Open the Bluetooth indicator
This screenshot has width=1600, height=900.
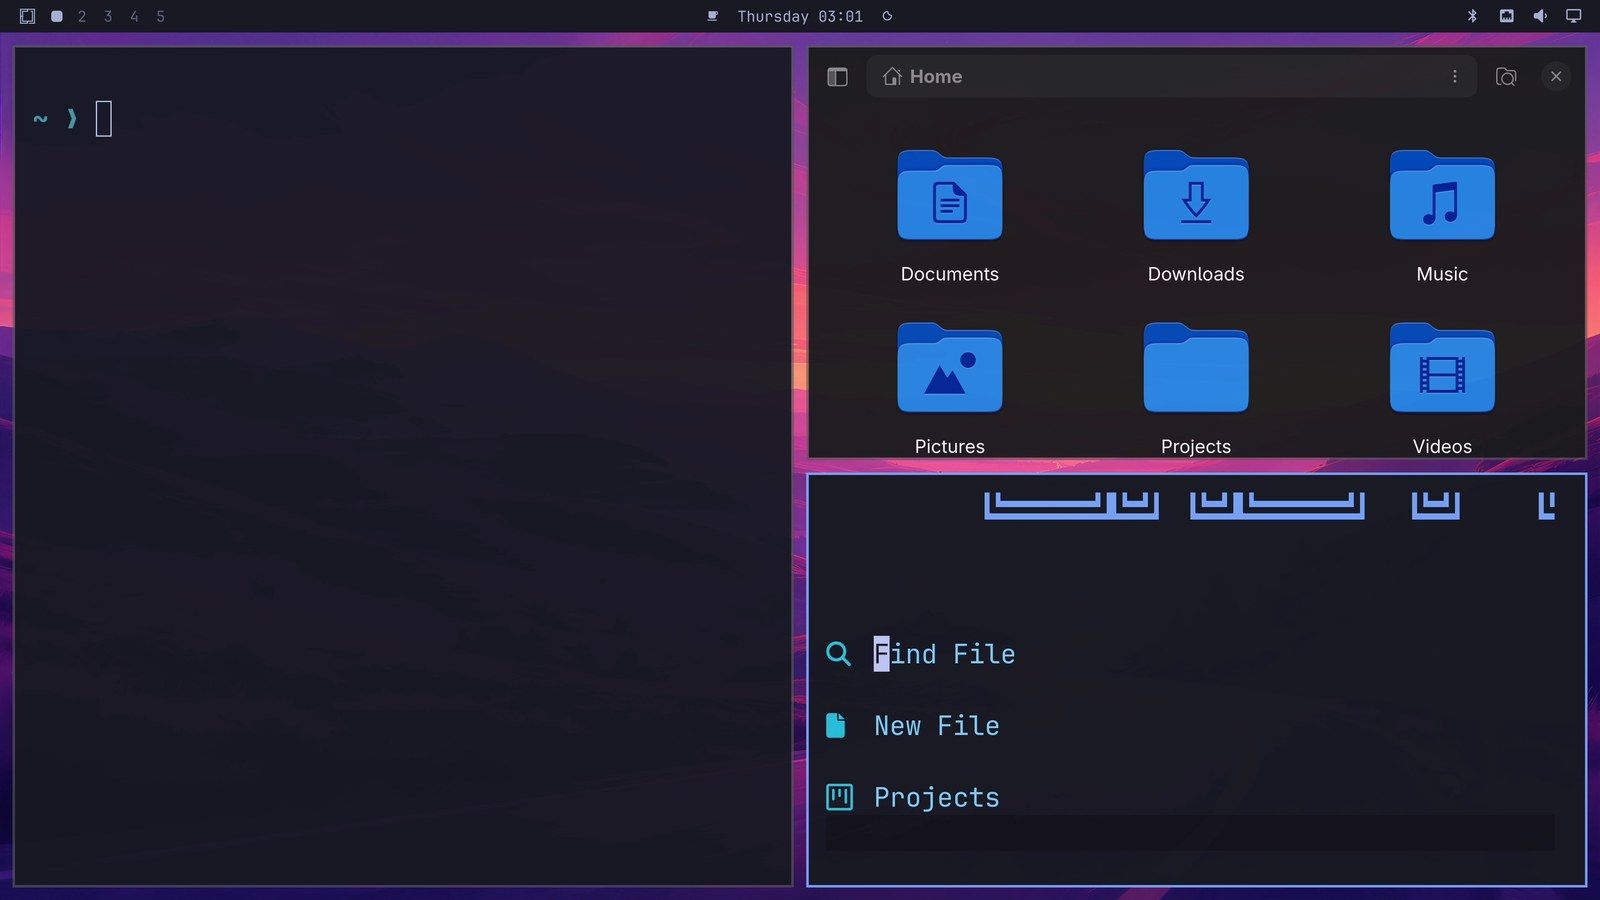pos(1472,16)
